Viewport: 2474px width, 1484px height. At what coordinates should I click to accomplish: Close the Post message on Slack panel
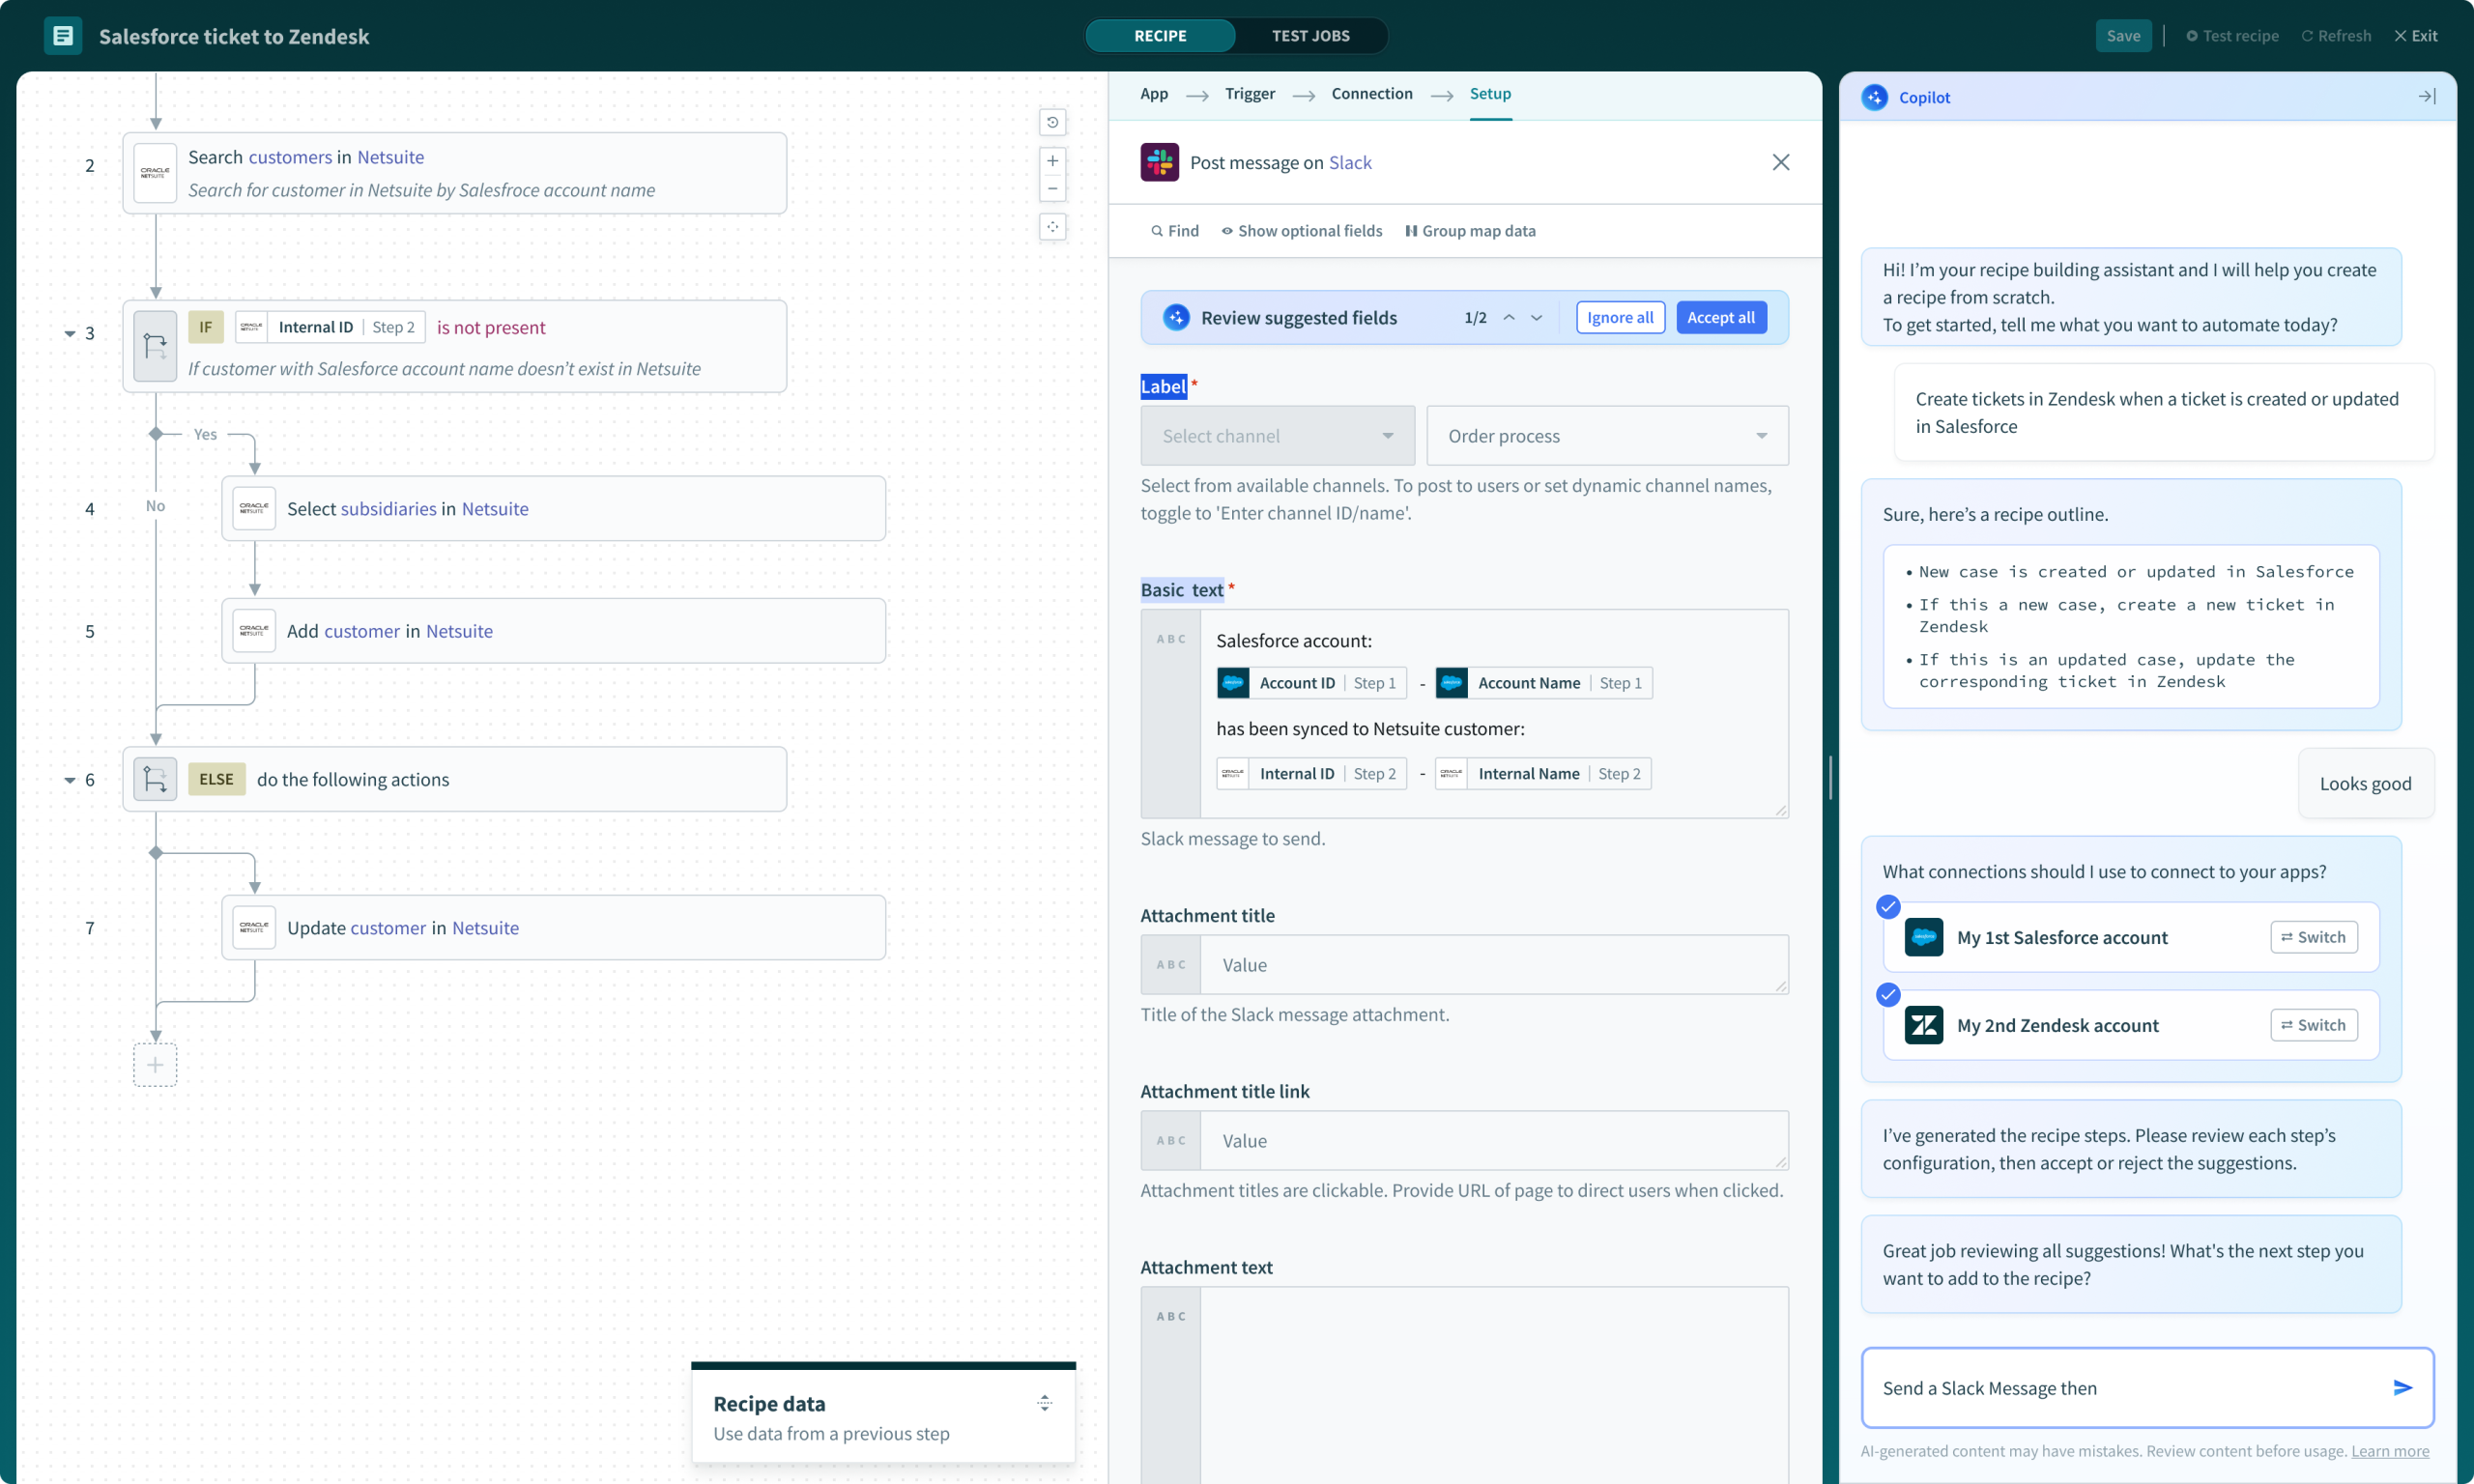1781,162
